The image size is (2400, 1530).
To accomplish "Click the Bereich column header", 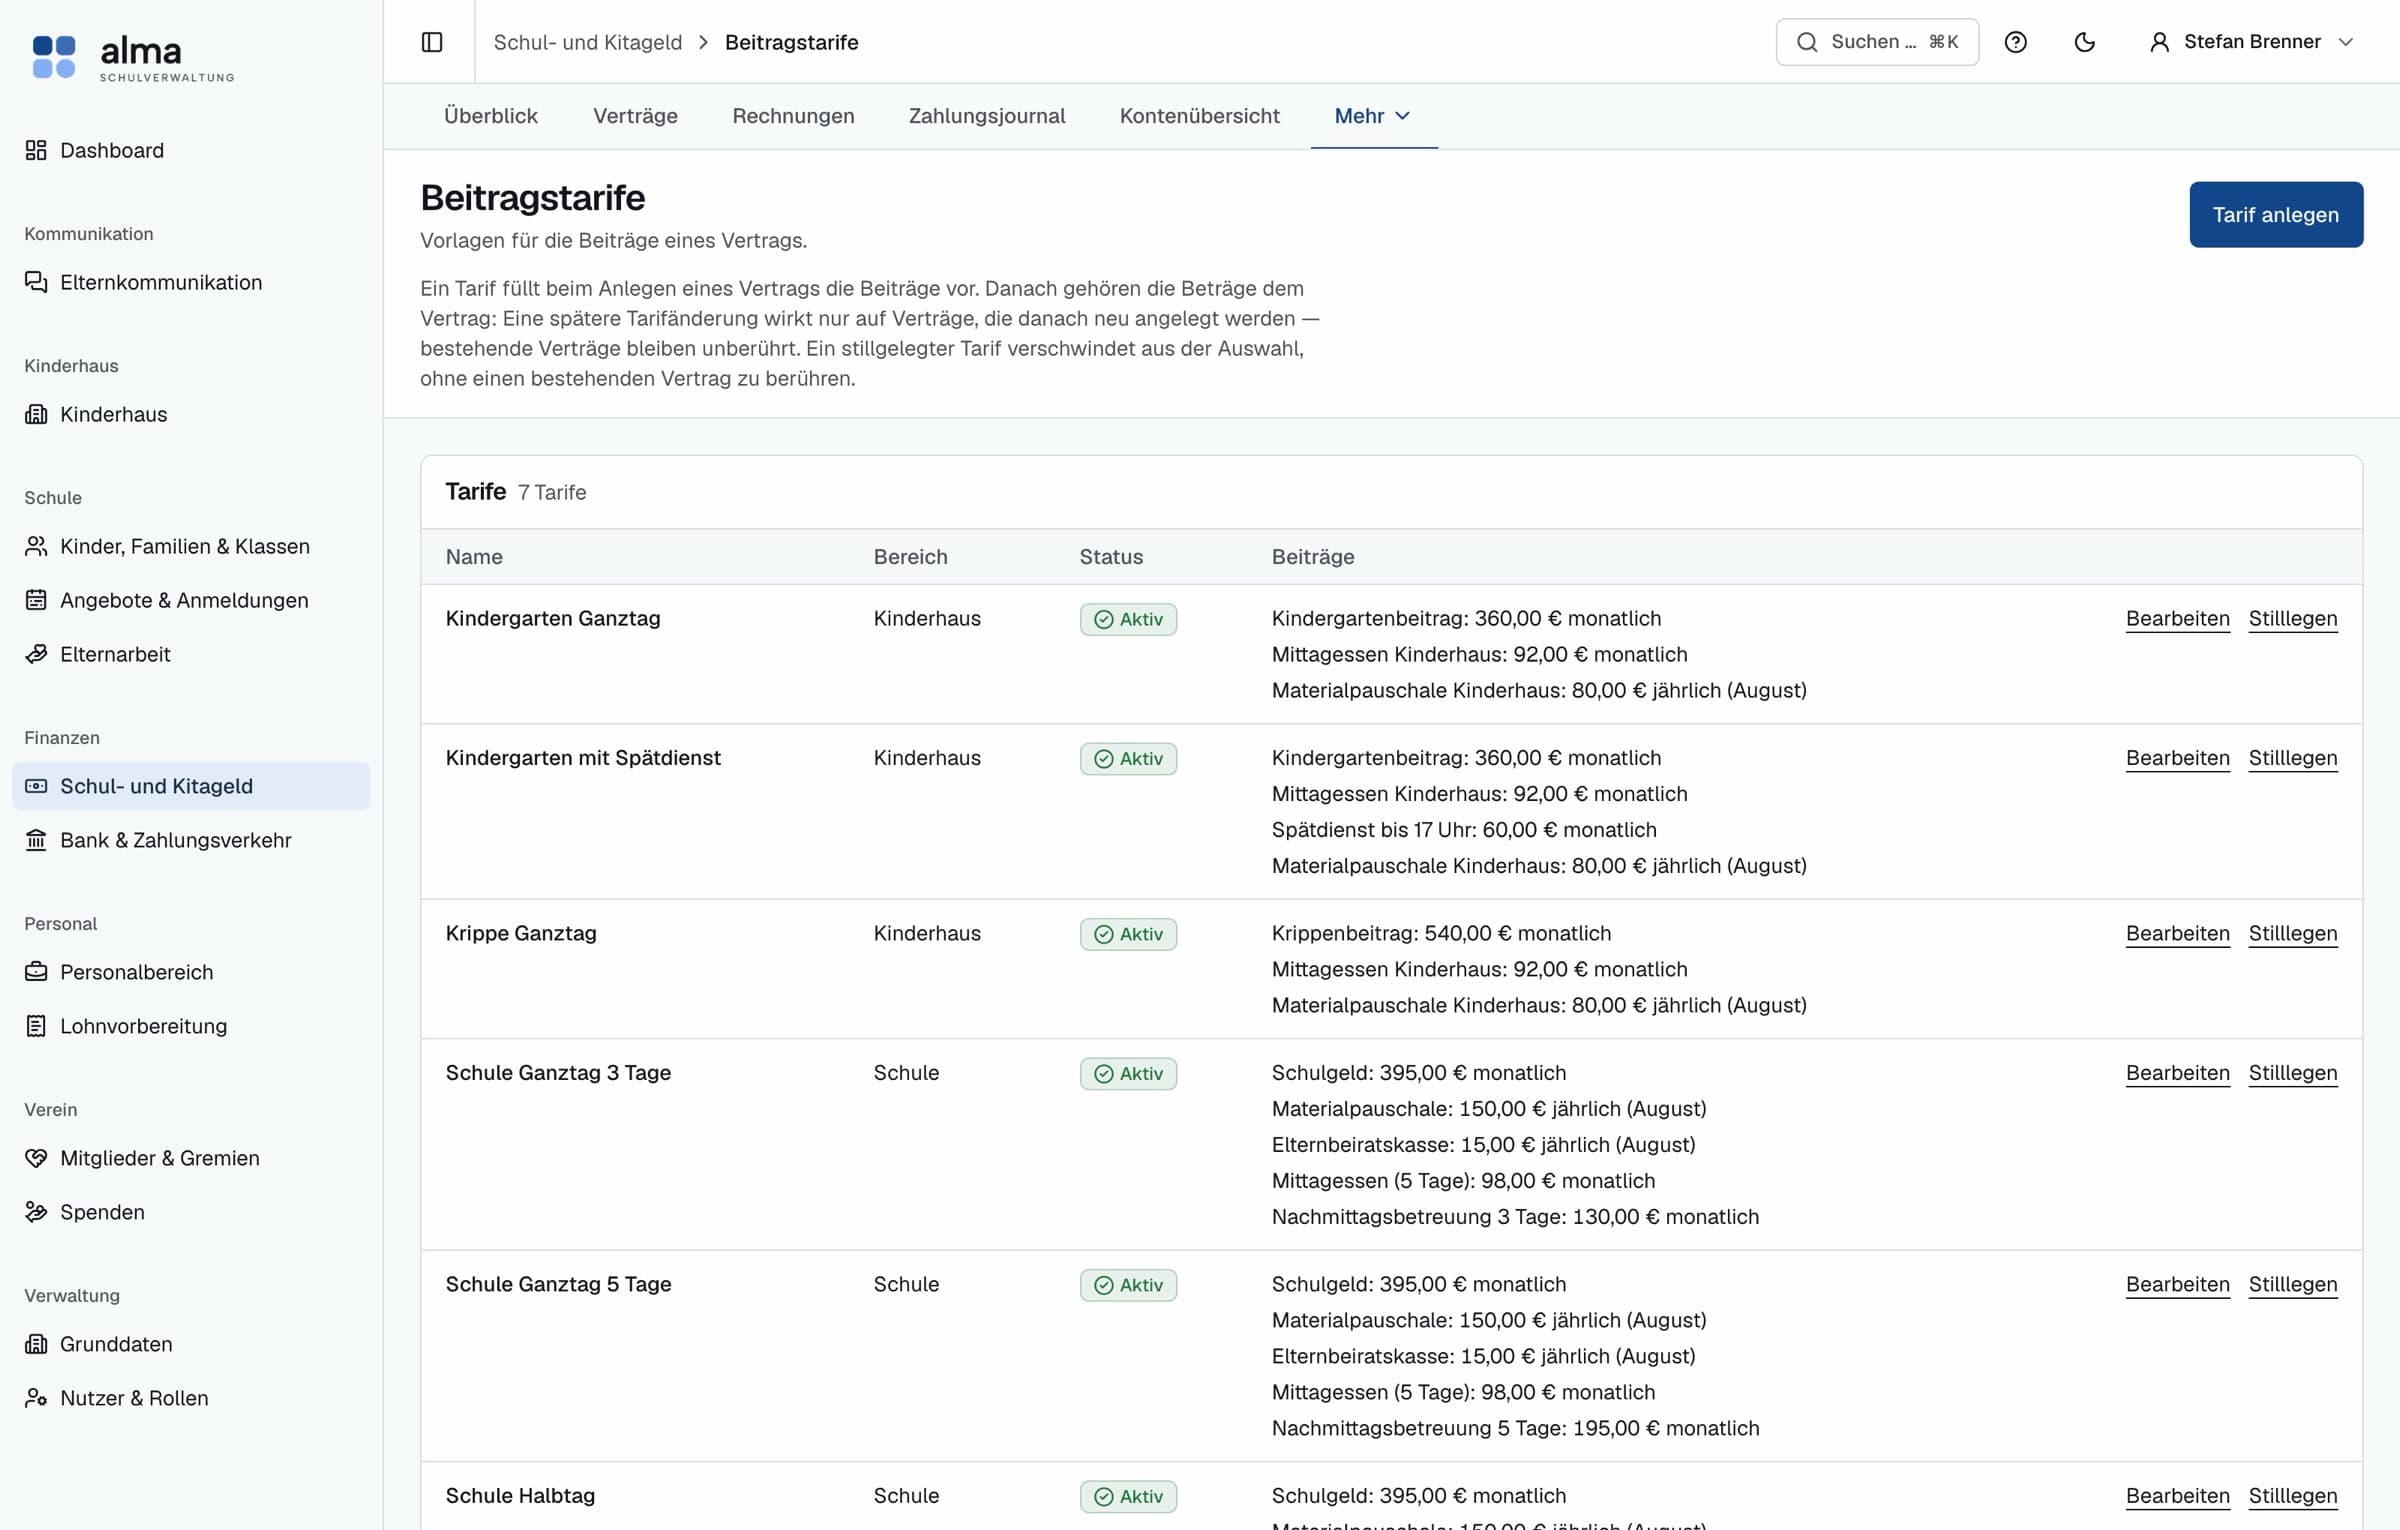I will (910, 557).
